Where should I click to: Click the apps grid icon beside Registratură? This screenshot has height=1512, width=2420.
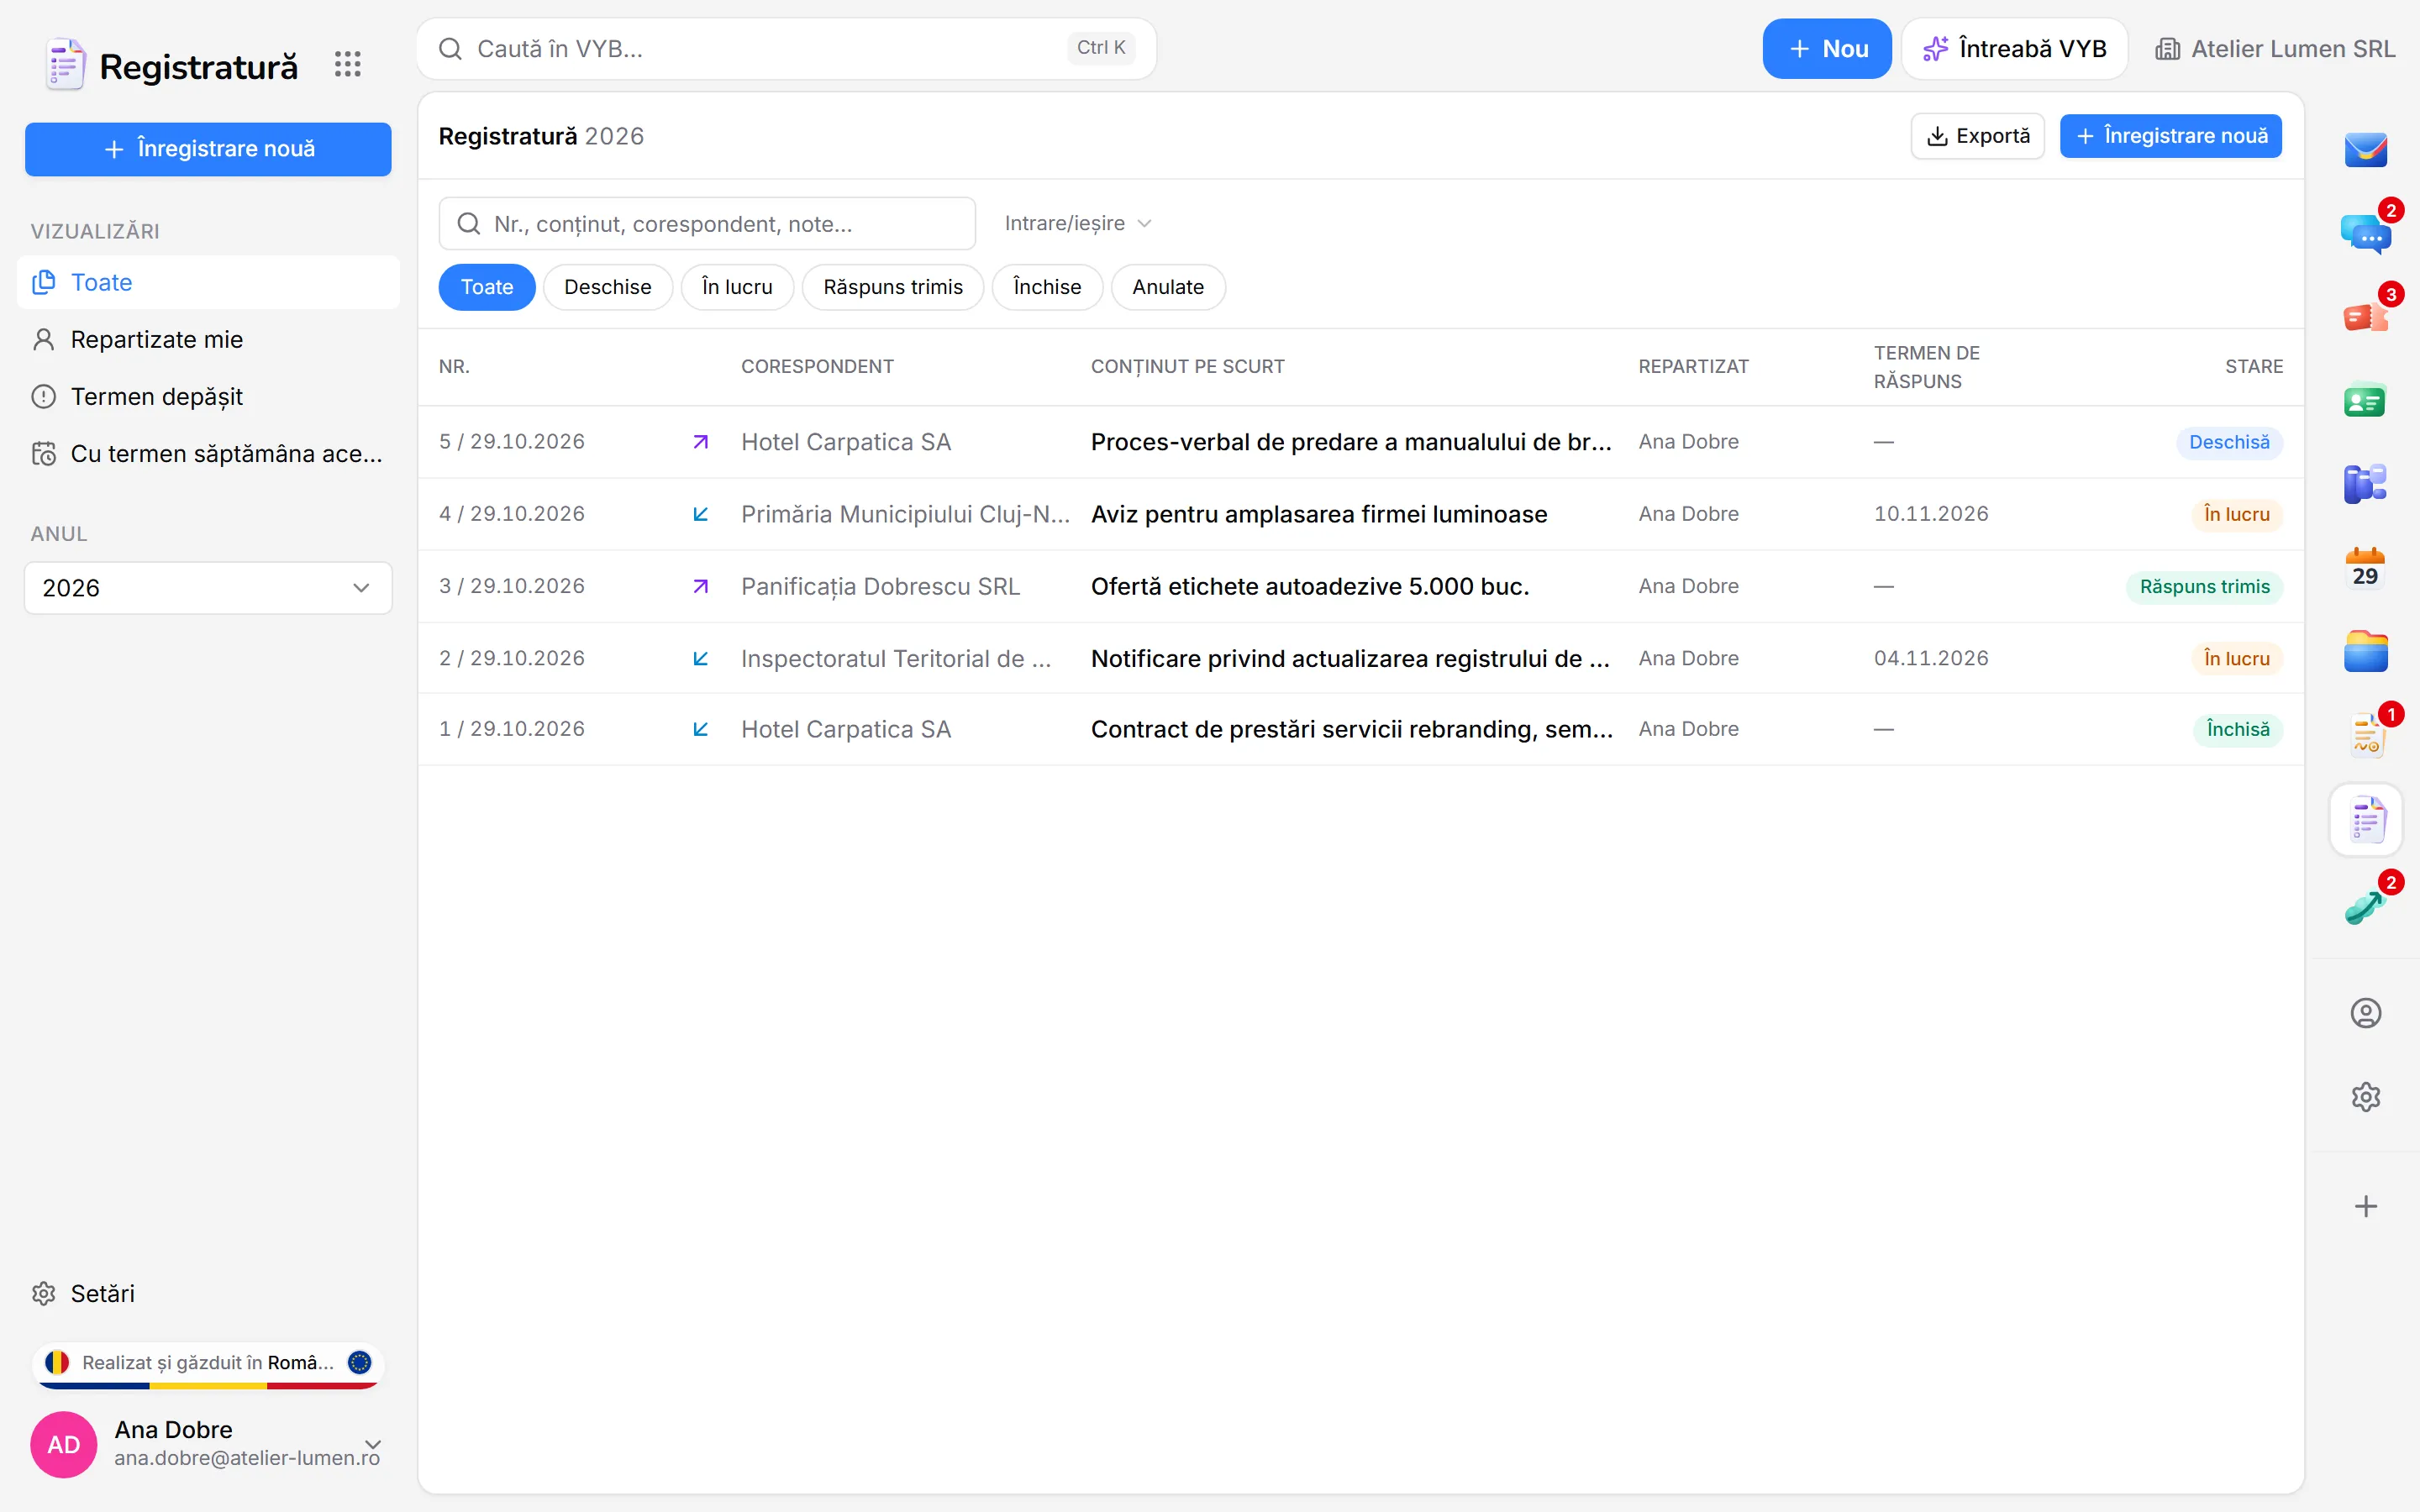[347, 65]
